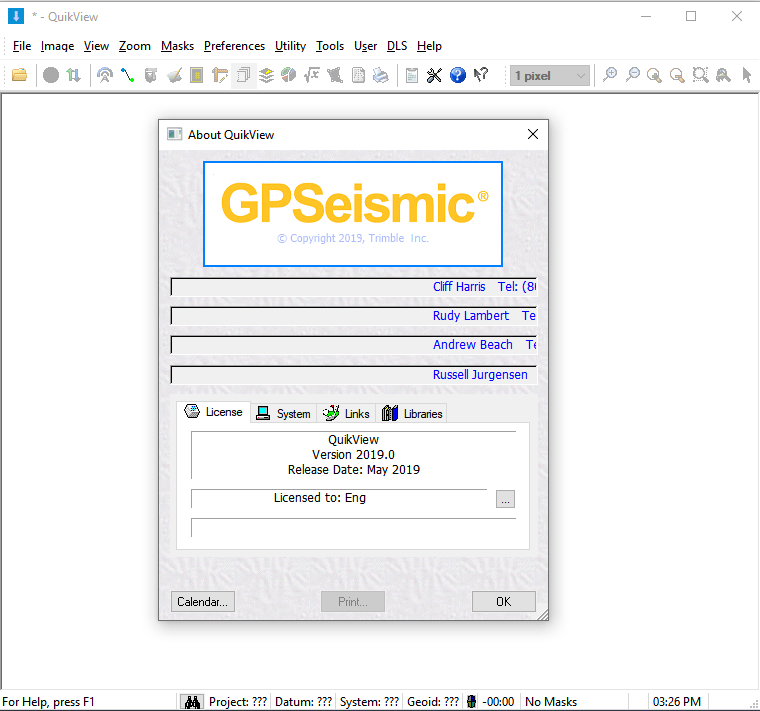
Task: Open the Tools menu
Action: coord(330,46)
